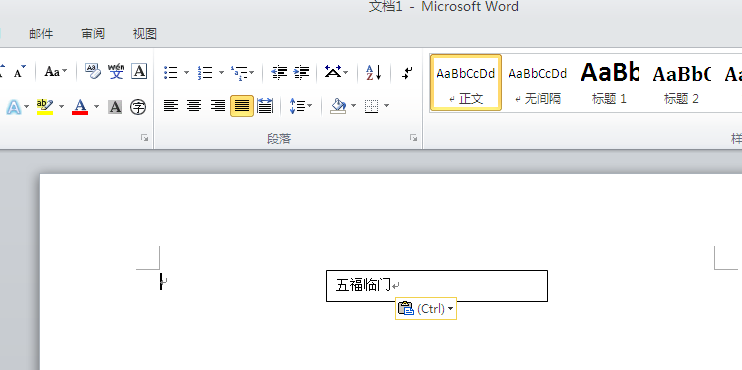Open the borders dropdown arrow

pyautogui.click(x=387, y=106)
